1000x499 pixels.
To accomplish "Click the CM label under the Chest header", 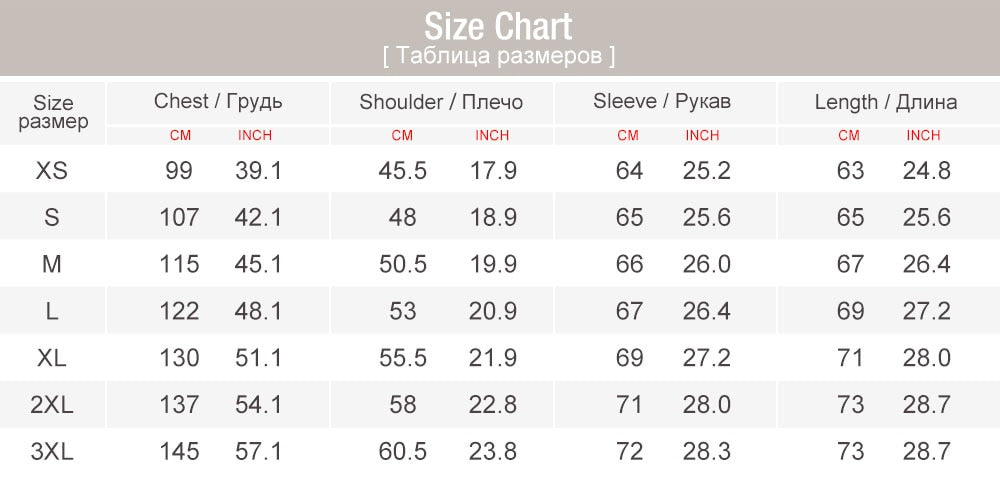I will (x=180, y=135).
